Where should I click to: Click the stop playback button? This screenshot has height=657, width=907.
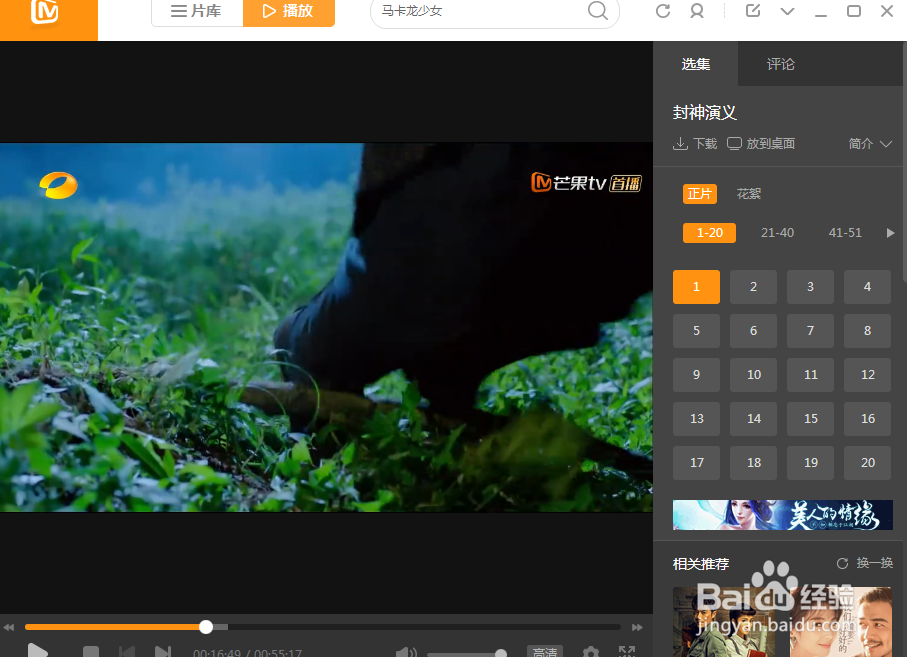pyautogui.click(x=91, y=652)
